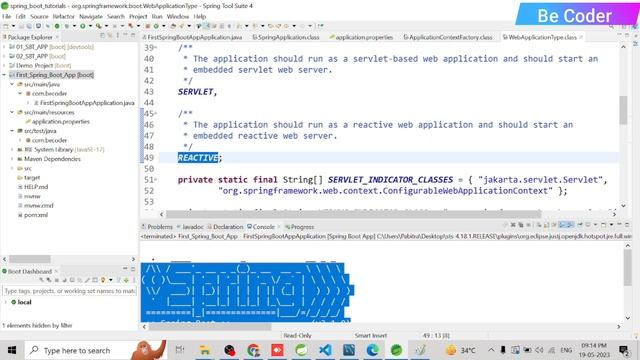This screenshot has width=640, height=360.
Task: Expand the Maven Dependencies node
Action: point(12,159)
